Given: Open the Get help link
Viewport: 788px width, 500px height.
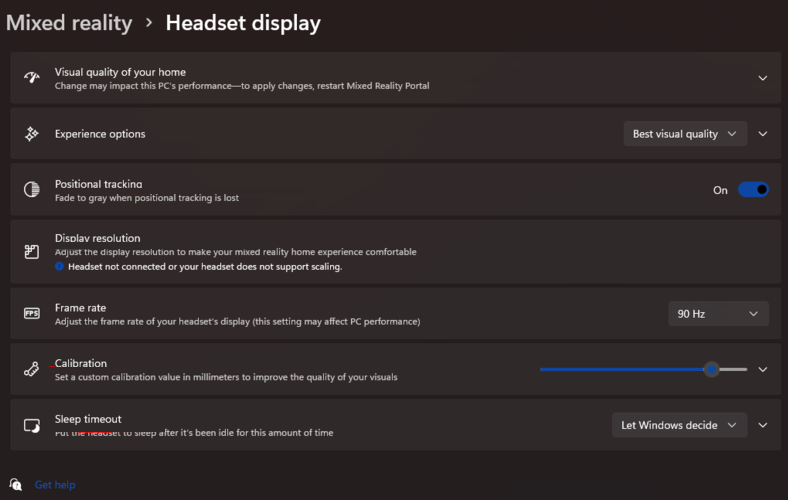Looking at the screenshot, I should tap(55, 485).
